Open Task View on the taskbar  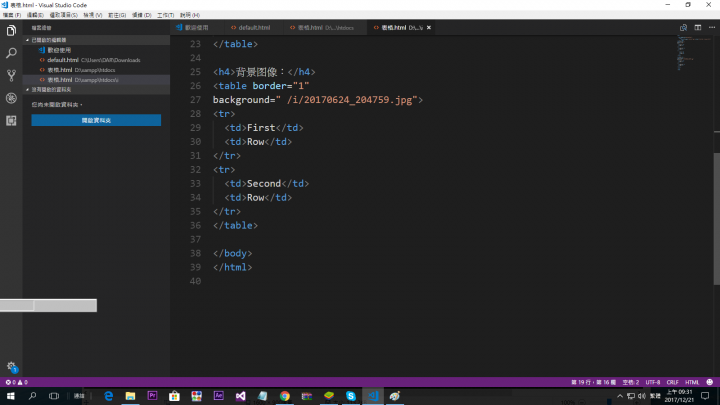pos(54,396)
